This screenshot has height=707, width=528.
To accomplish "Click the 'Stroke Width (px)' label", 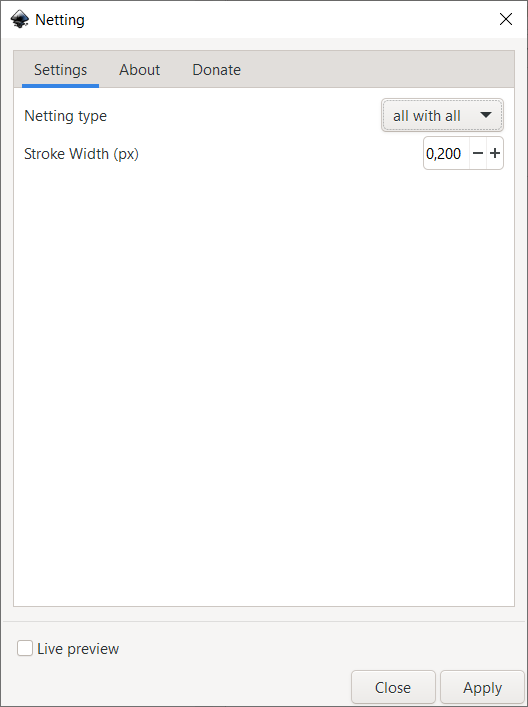I will click(x=81, y=154).
